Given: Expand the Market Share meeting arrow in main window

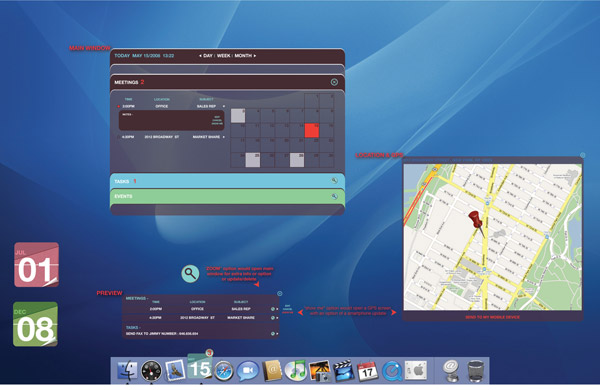Looking at the screenshot, I should coord(224,137).
